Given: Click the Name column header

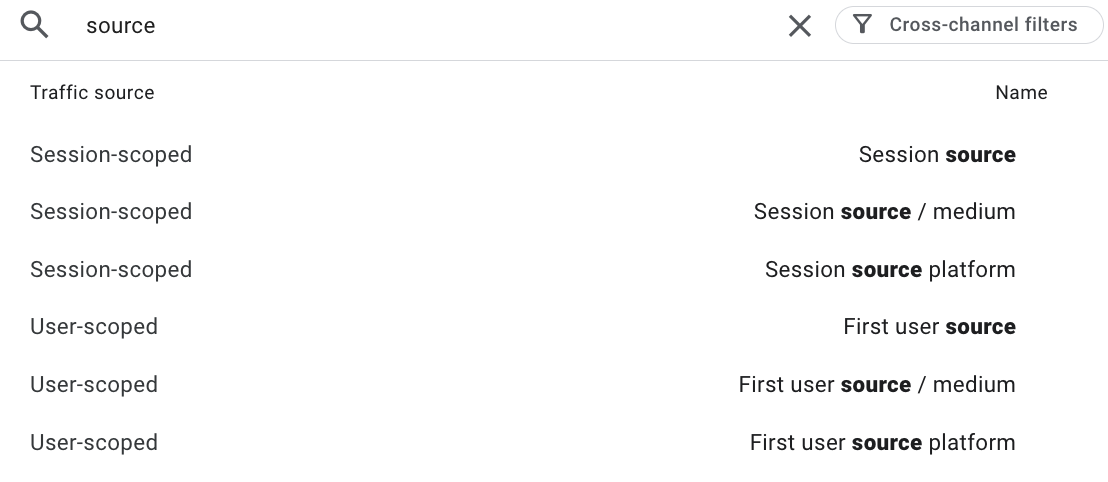Looking at the screenshot, I should 1020,93.
